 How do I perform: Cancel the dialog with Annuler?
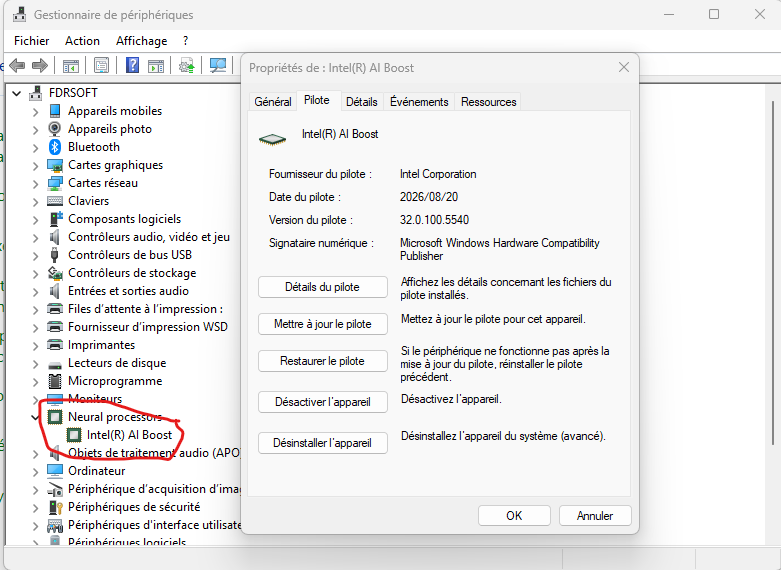coord(595,515)
